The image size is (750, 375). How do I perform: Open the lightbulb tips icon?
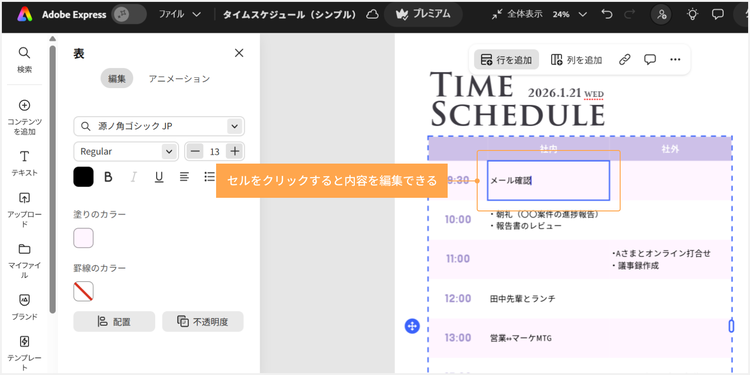click(x=692, y=14)
